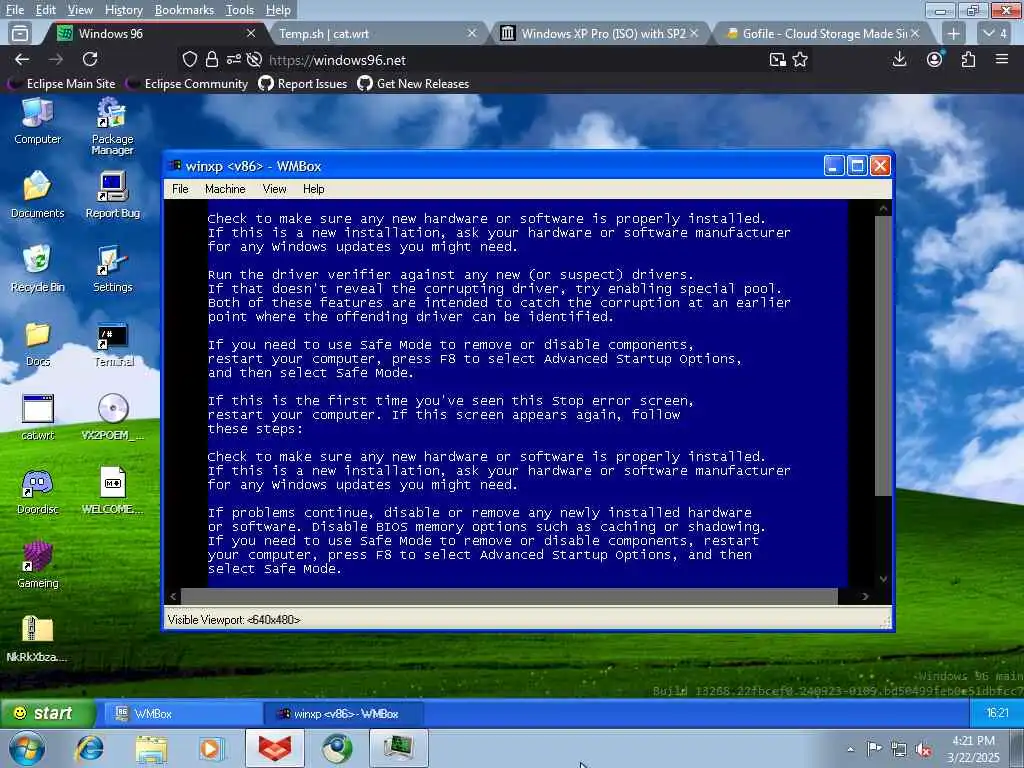
Task: Click the red fox browser taskbar icon
Action: [x=275, y=748]
